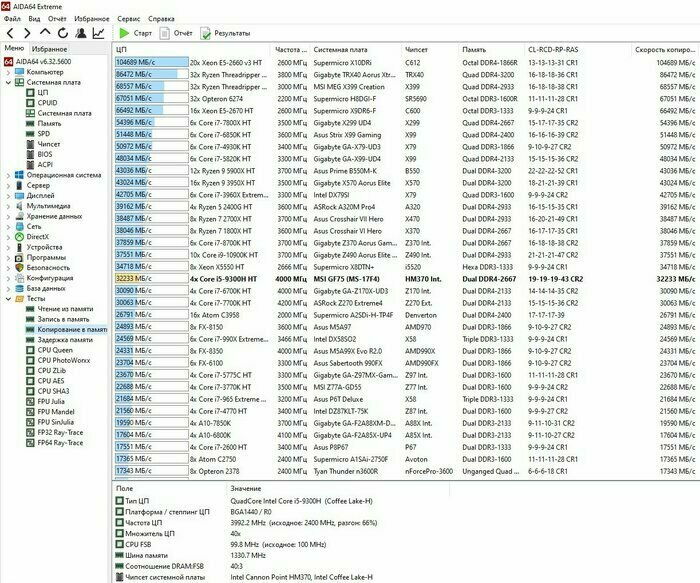The image size is (700, 583).
Task: Open the user manage toolbar icon
Action: 80,33
